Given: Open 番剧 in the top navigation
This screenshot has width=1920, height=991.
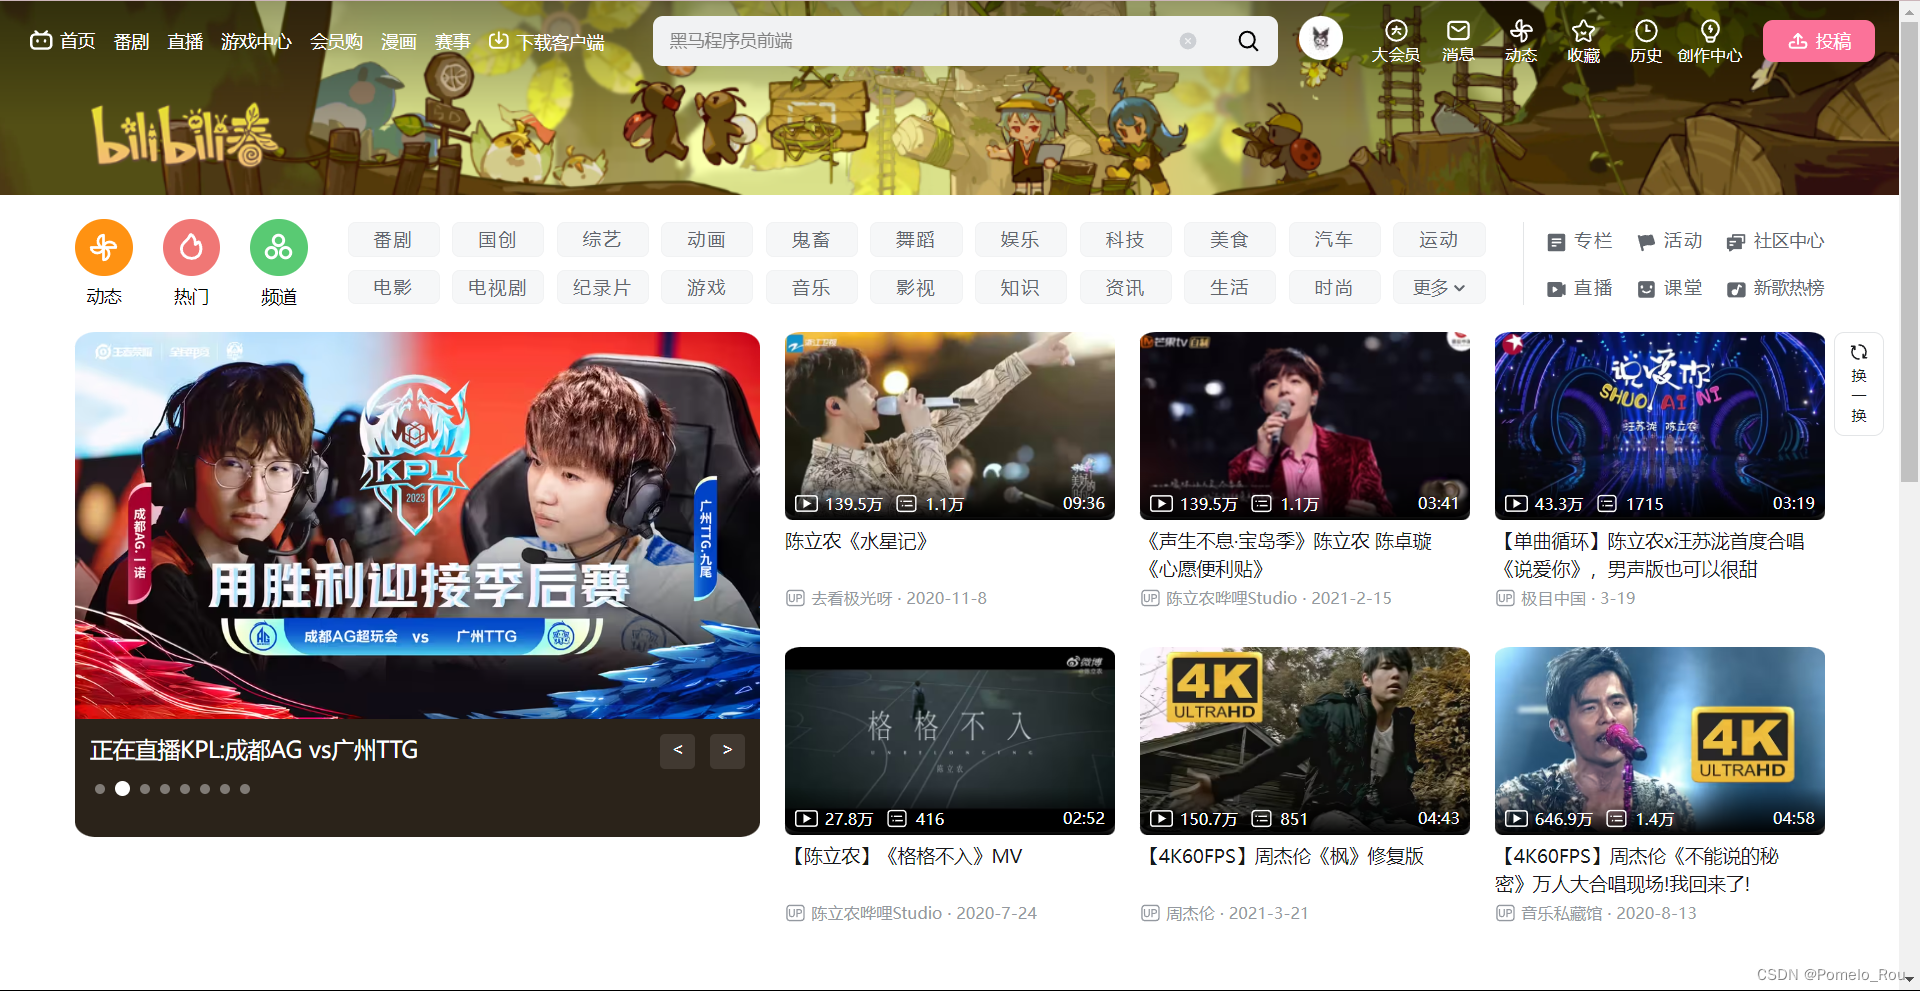Looking at the screenshot, I should pyautogui.click(x=131, y=41).
